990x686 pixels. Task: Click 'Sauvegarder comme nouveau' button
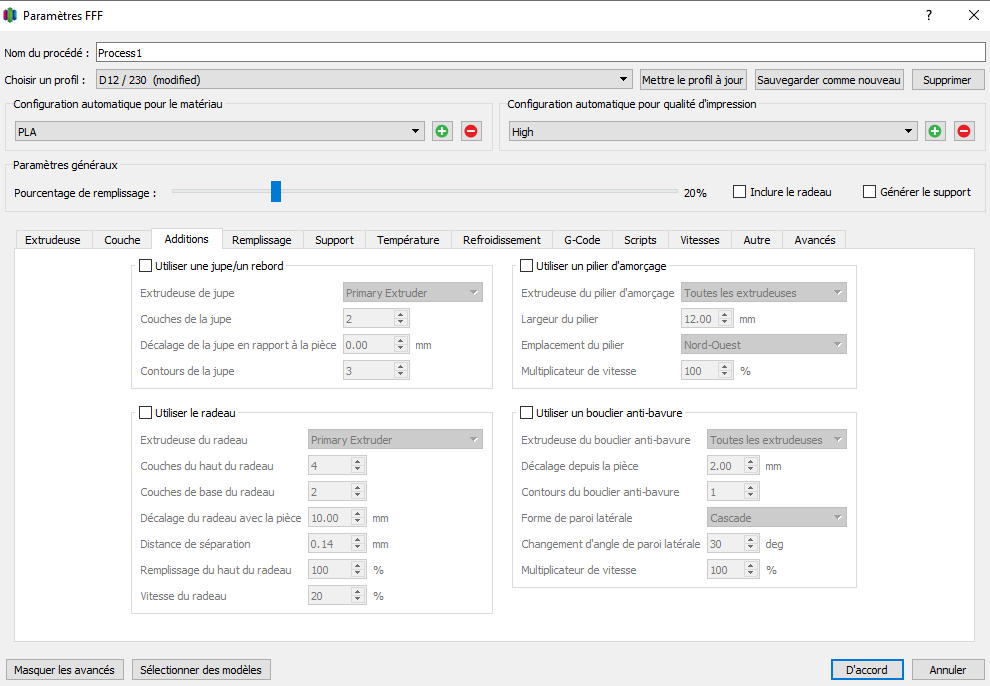(828, 80)
